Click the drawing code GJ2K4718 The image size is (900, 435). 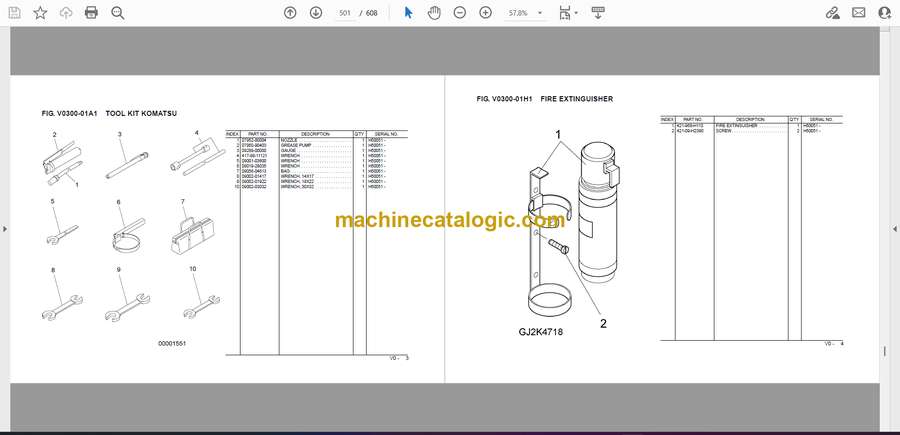[x=541, y=331]
